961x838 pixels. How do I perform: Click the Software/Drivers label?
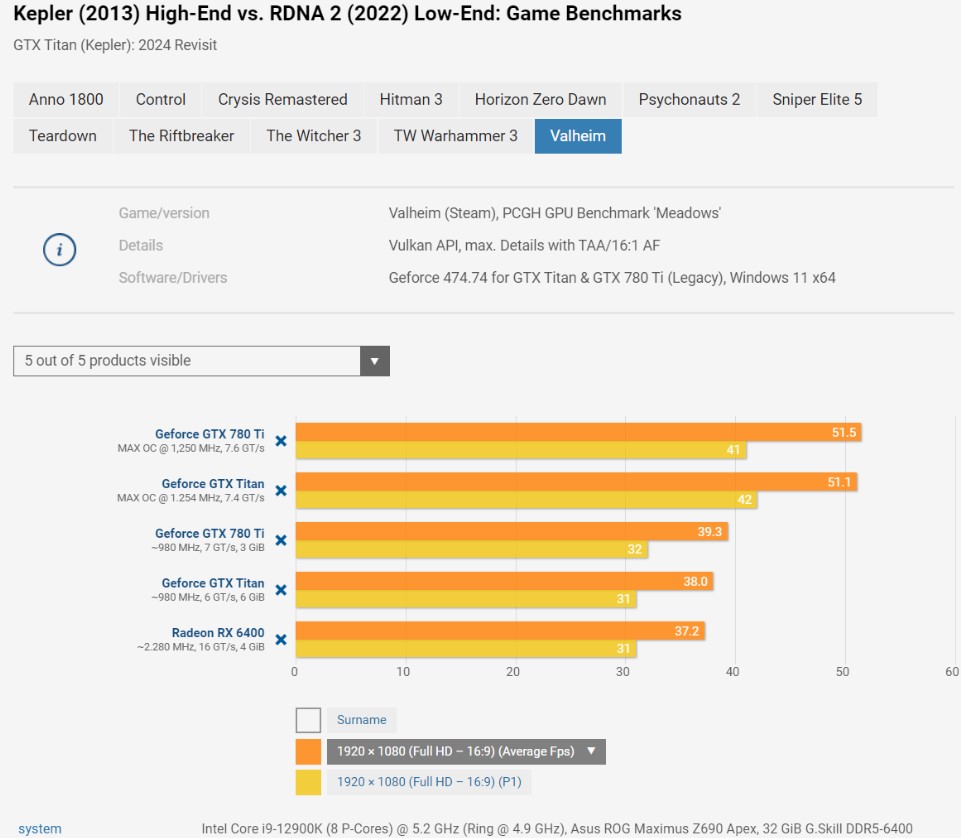173,278
